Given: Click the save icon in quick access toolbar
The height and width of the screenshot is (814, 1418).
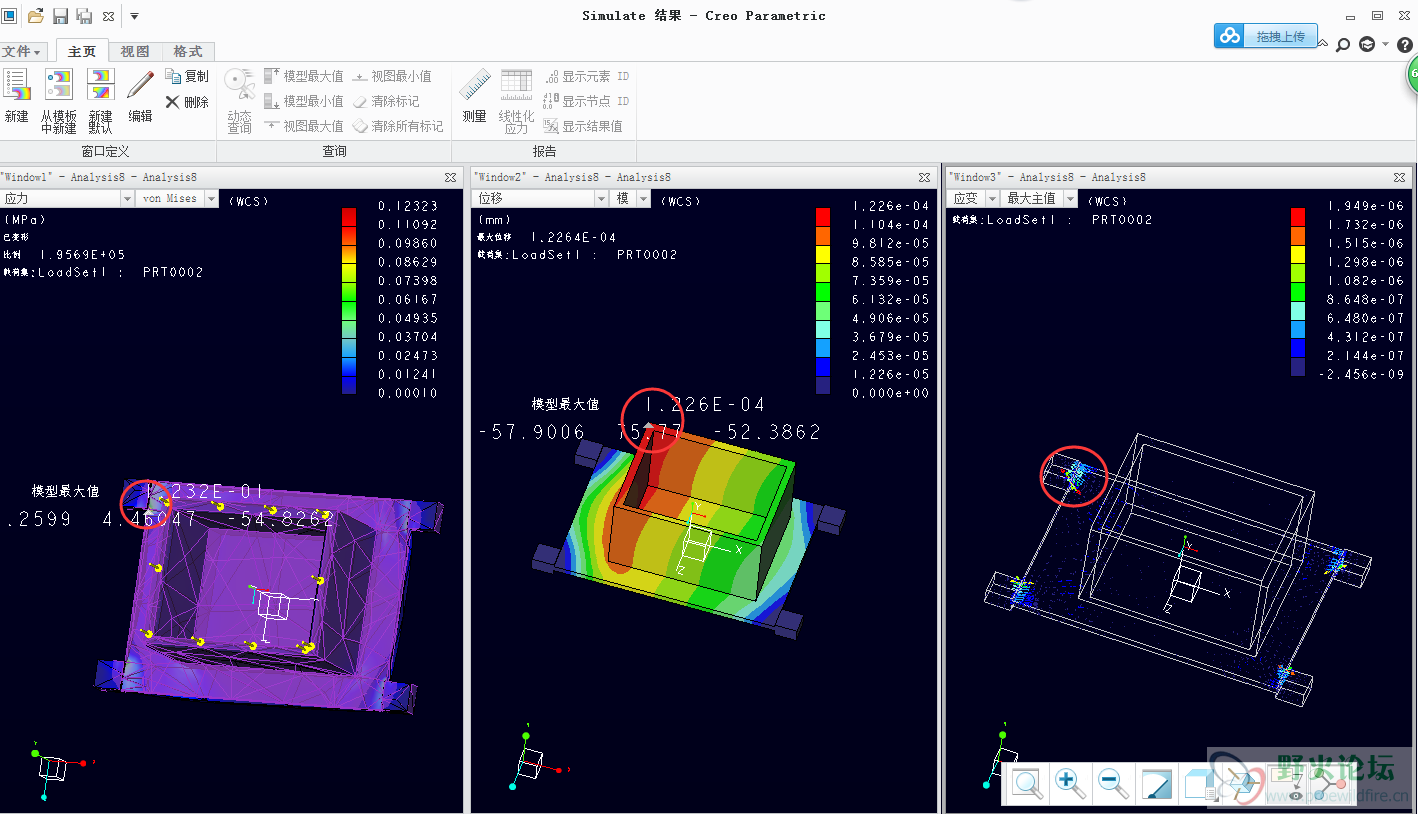Looking at the screenshot, I should 60,15.
